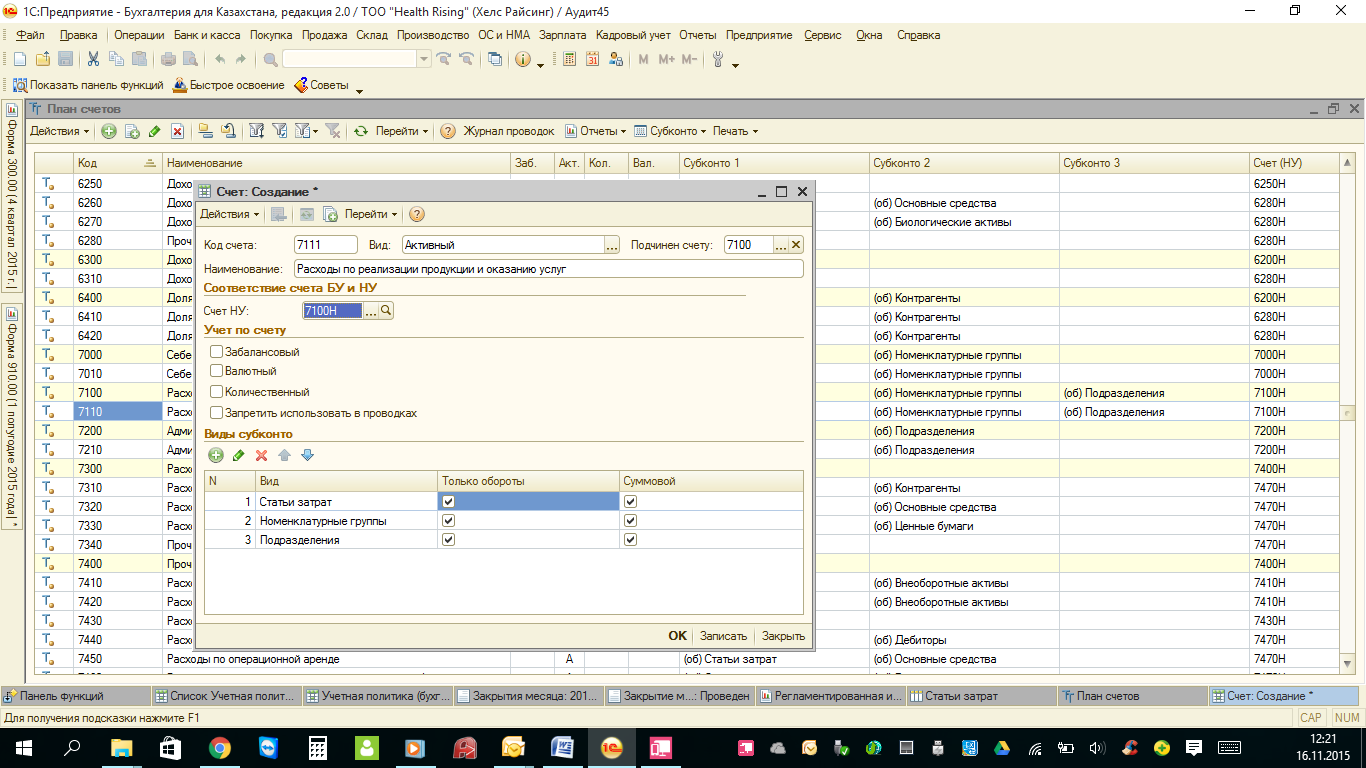The width and height of the screenshot is (1366, 768).
Task: Switch to Статьи затрат window tab
Action: click(981, 696)
